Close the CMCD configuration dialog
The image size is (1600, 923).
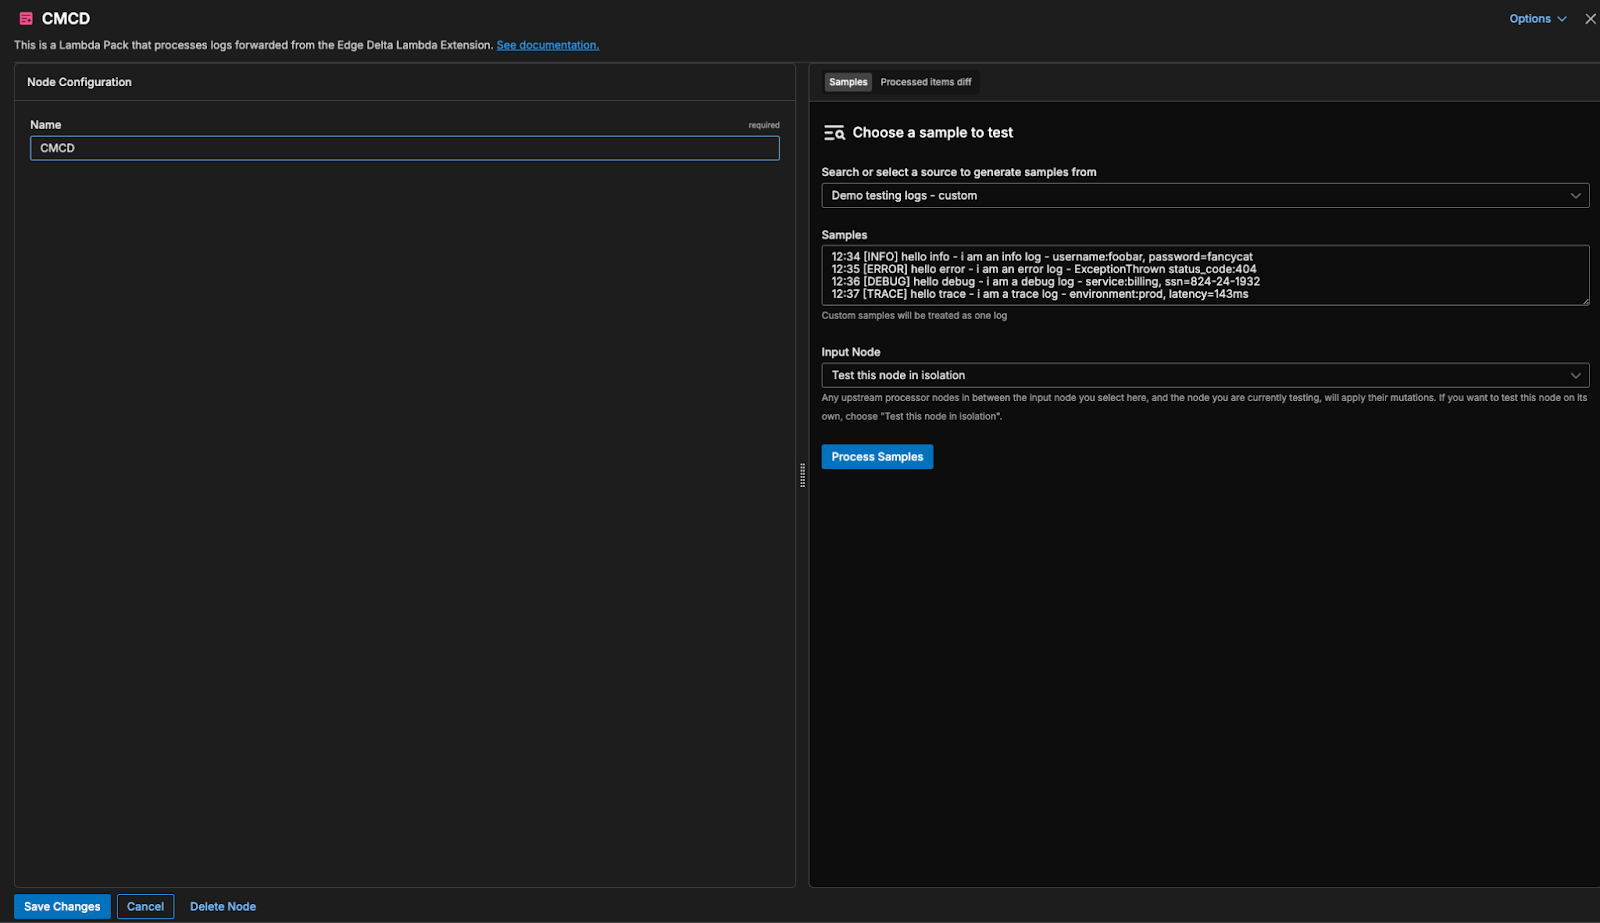pyautogui.click(x=1590, y=19)
